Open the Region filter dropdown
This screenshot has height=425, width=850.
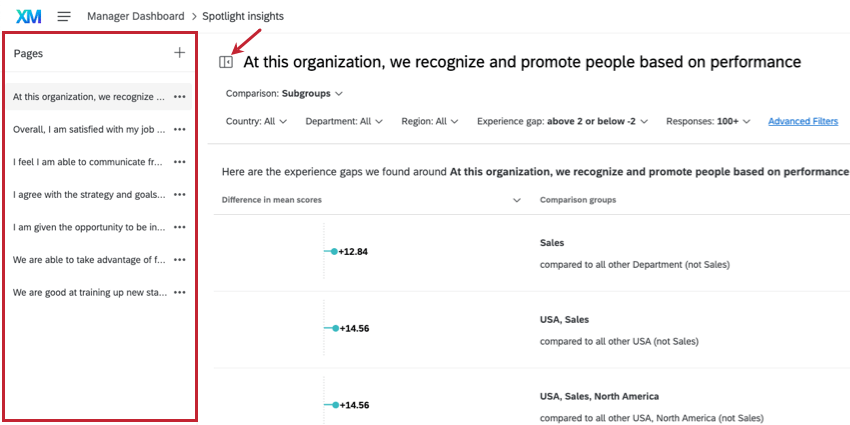click(430, 122)
